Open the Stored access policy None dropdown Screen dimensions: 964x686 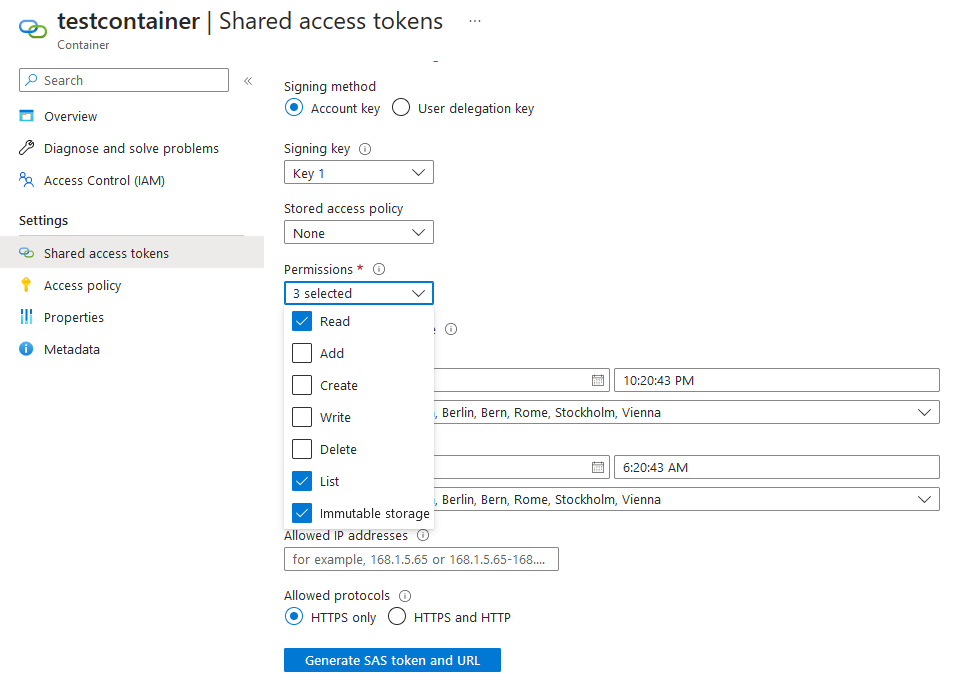(358, 232)
